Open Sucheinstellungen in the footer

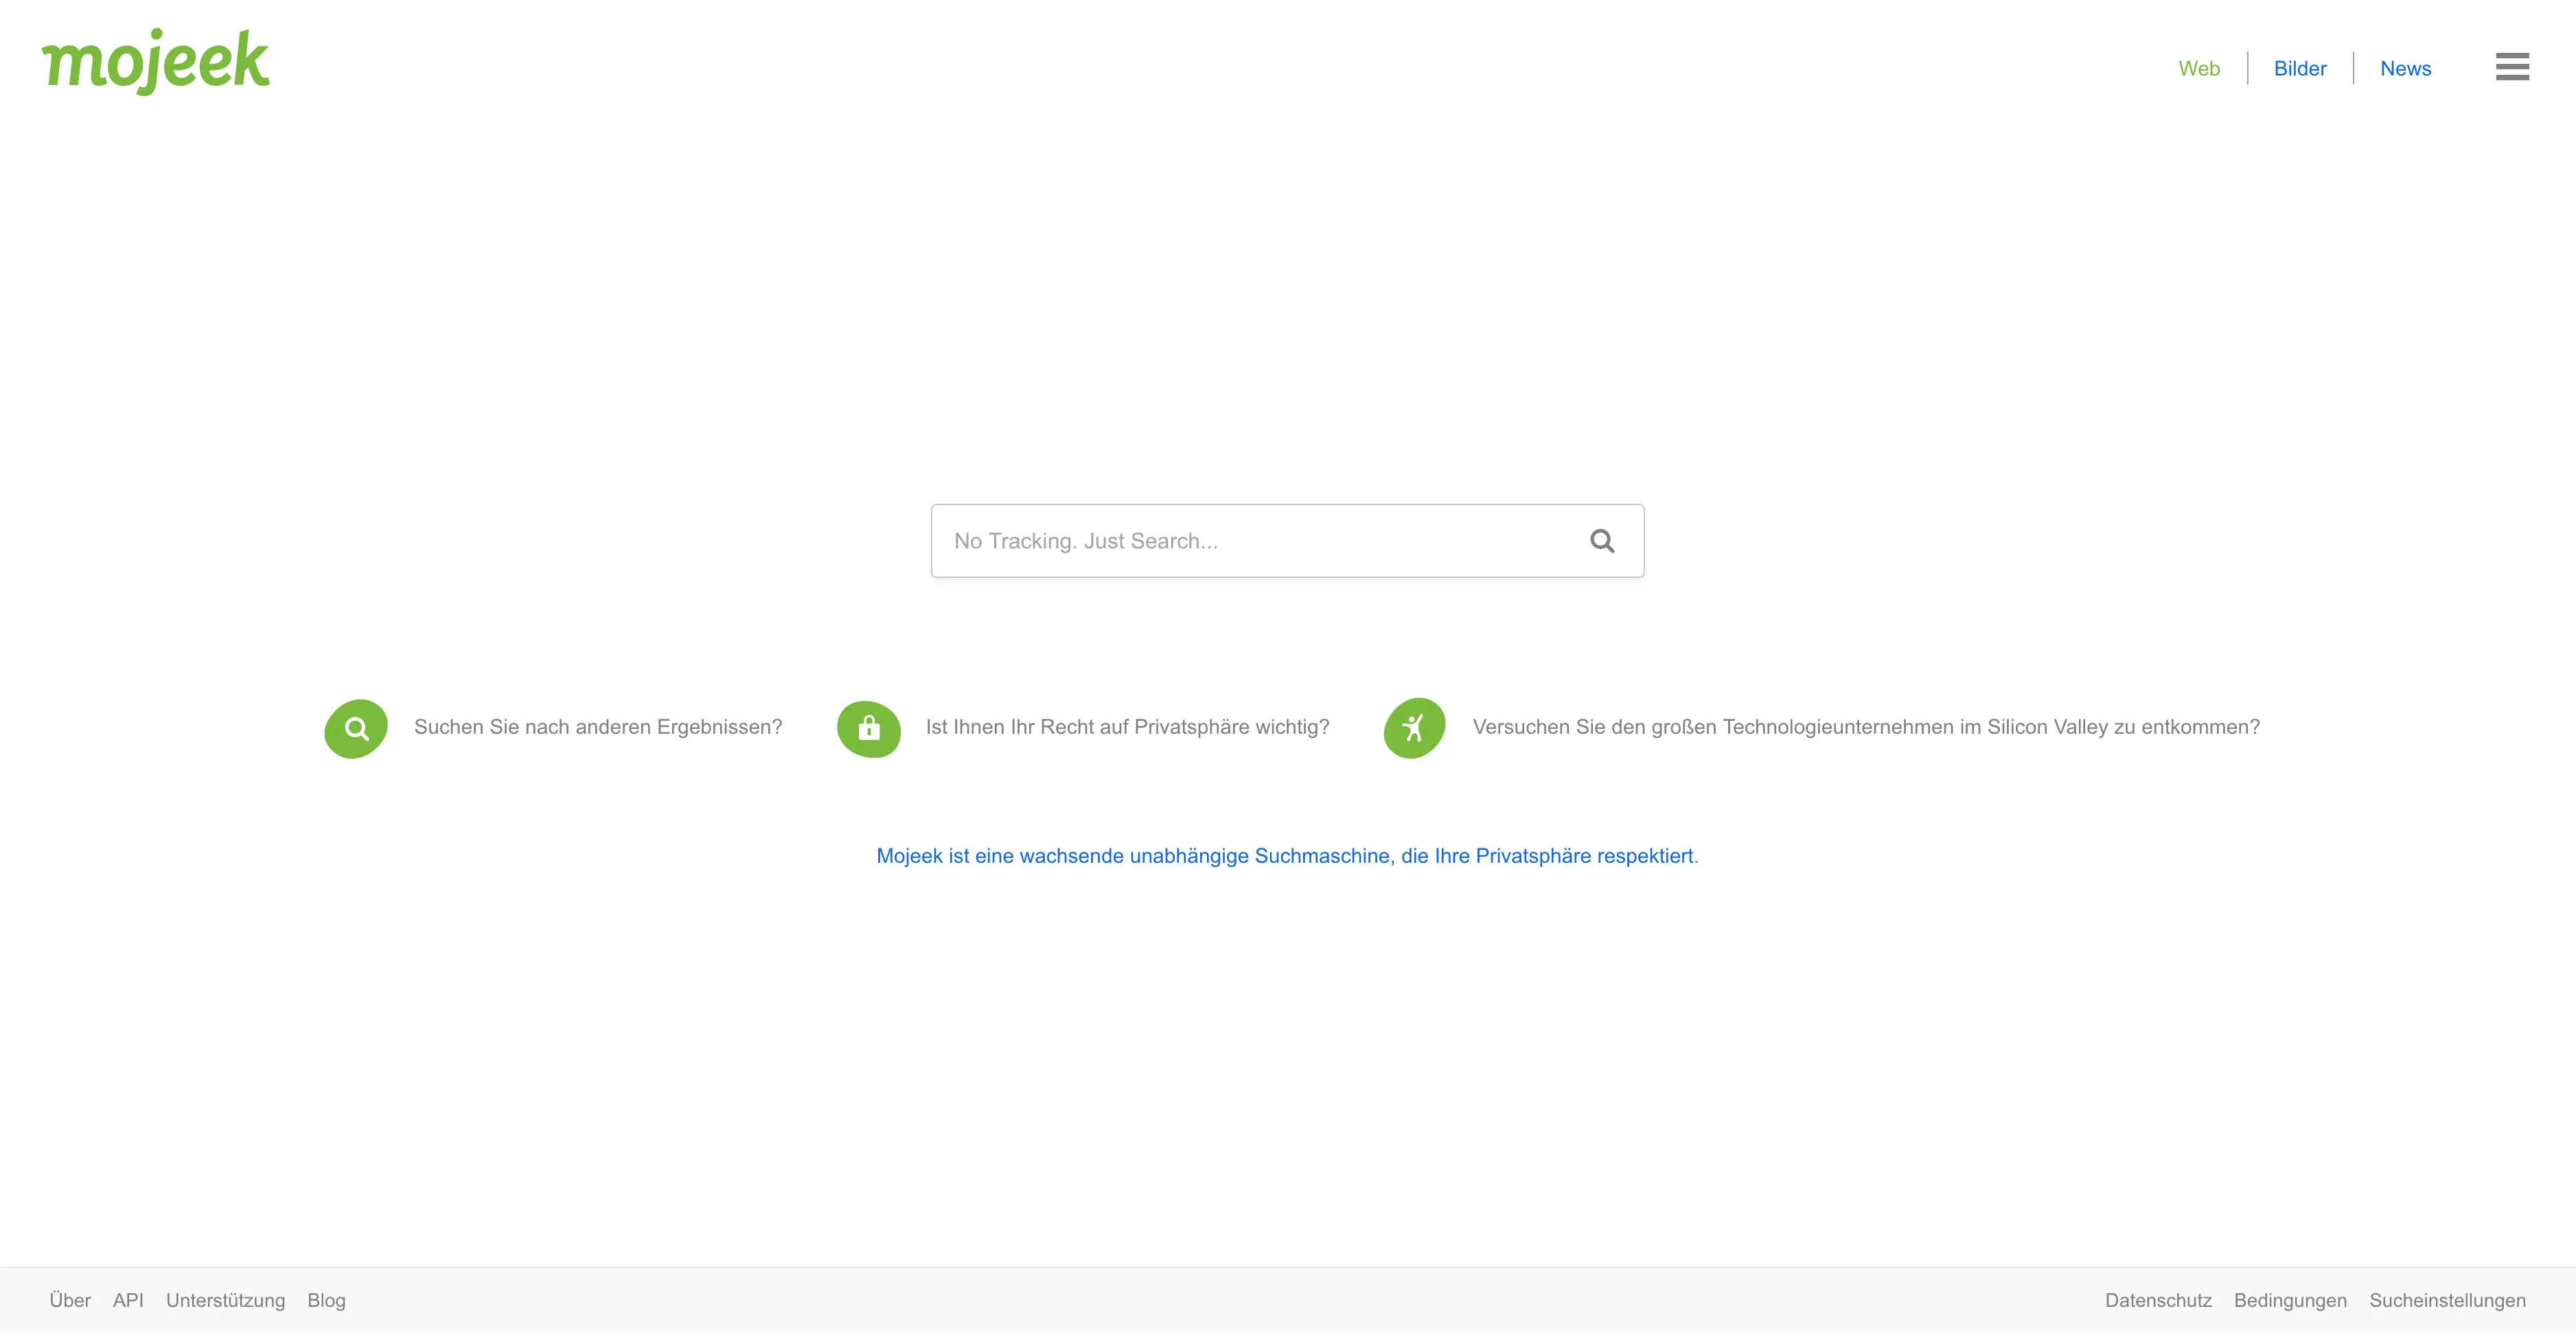pos(2447,1300)
